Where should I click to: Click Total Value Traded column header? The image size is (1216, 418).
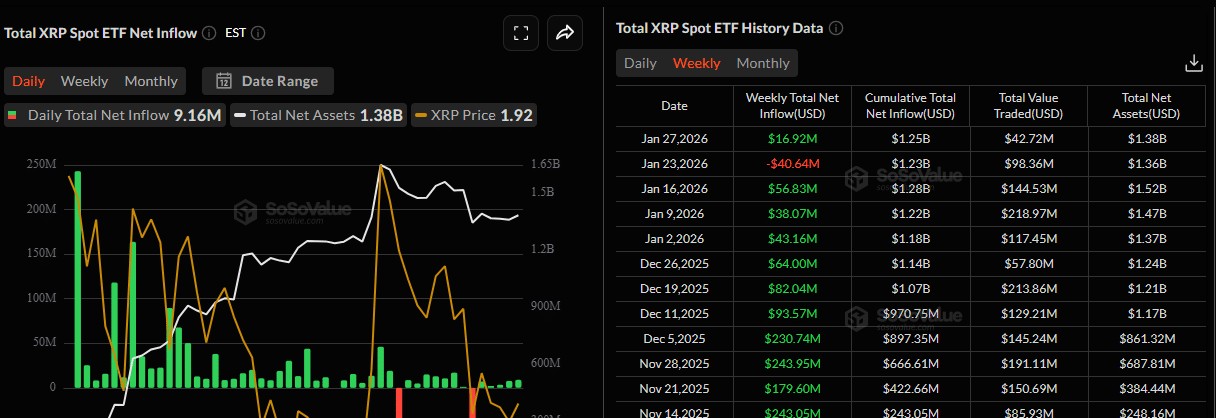pos(1029,106)
